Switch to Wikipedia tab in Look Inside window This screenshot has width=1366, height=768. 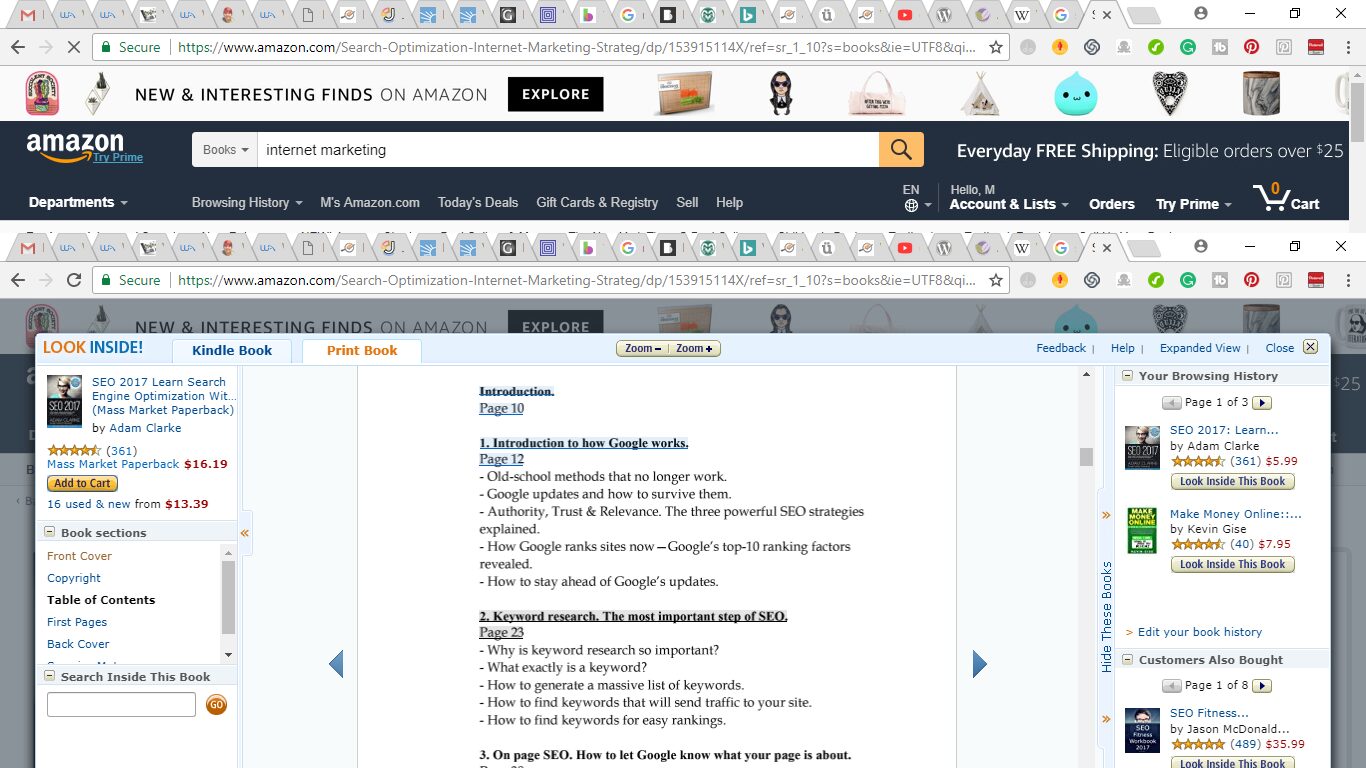tap(1021, 247)
